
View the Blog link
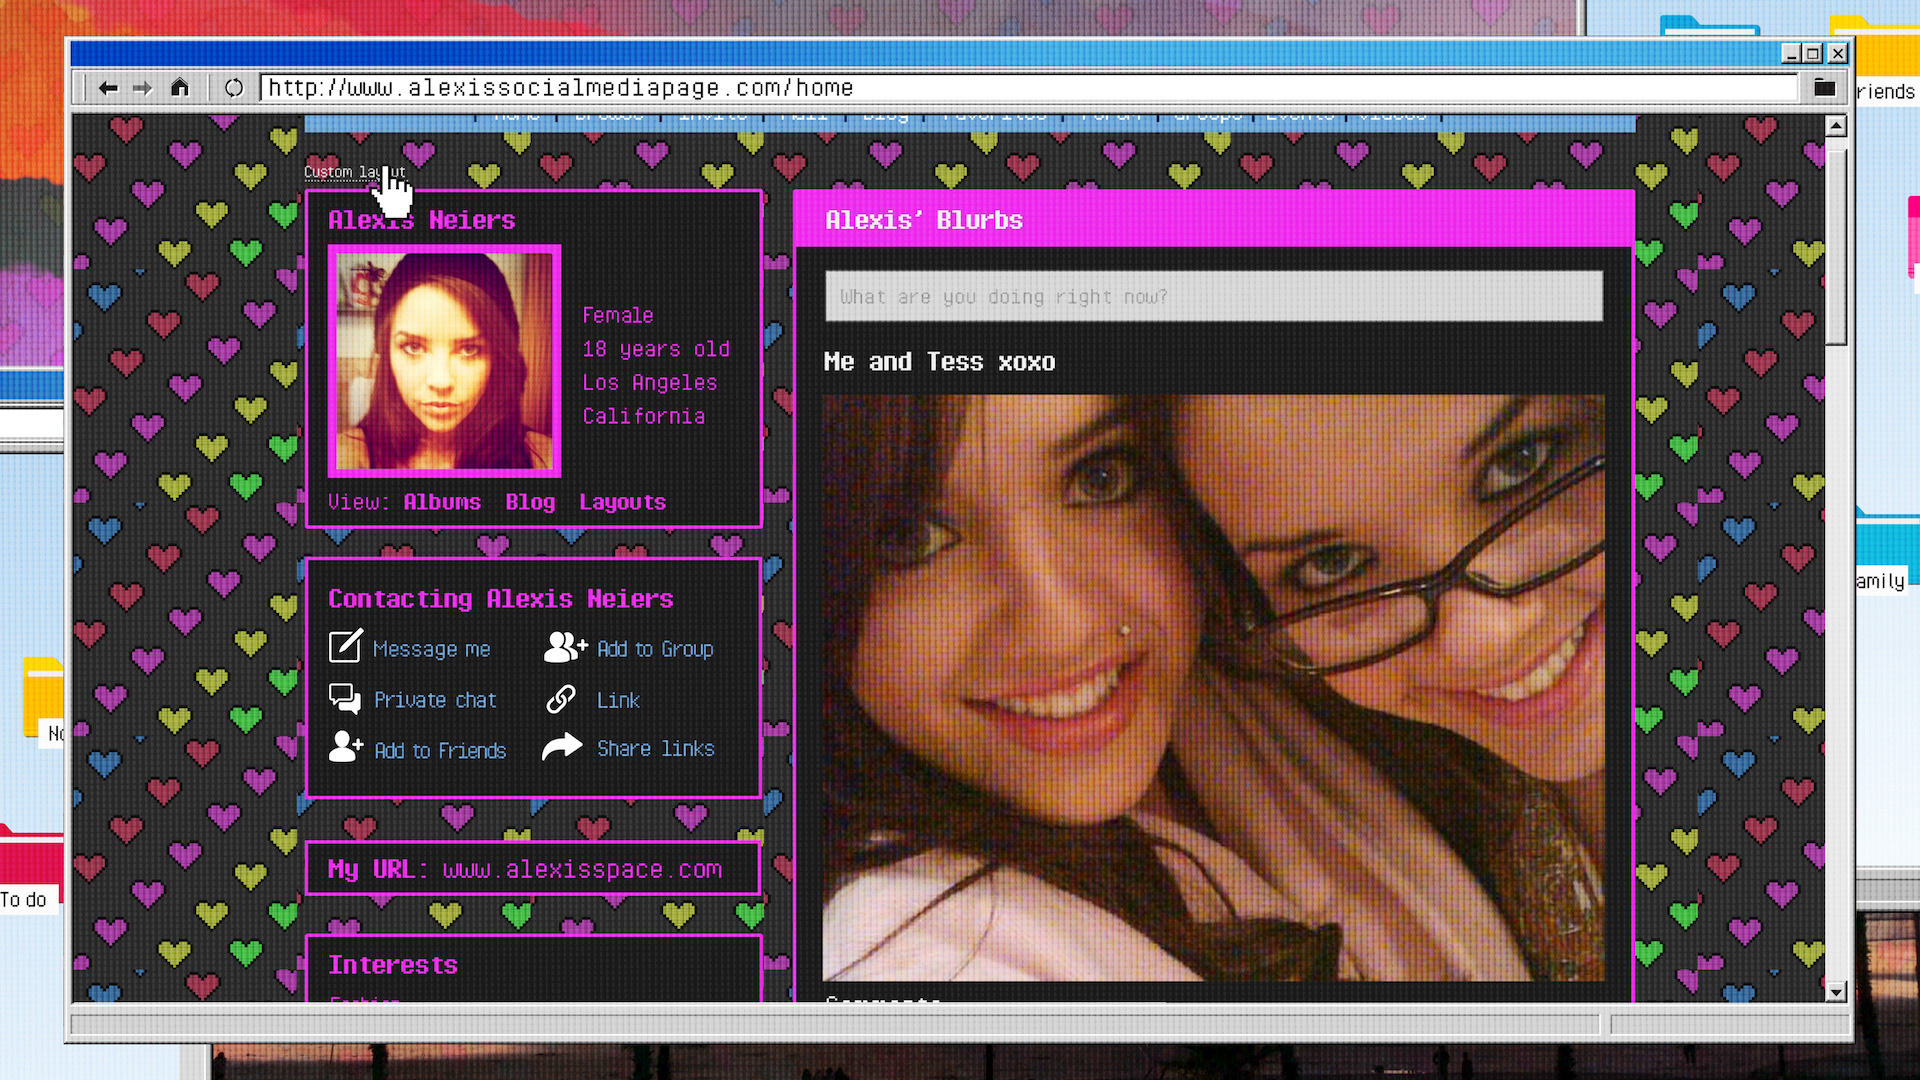tap(530, 502)
